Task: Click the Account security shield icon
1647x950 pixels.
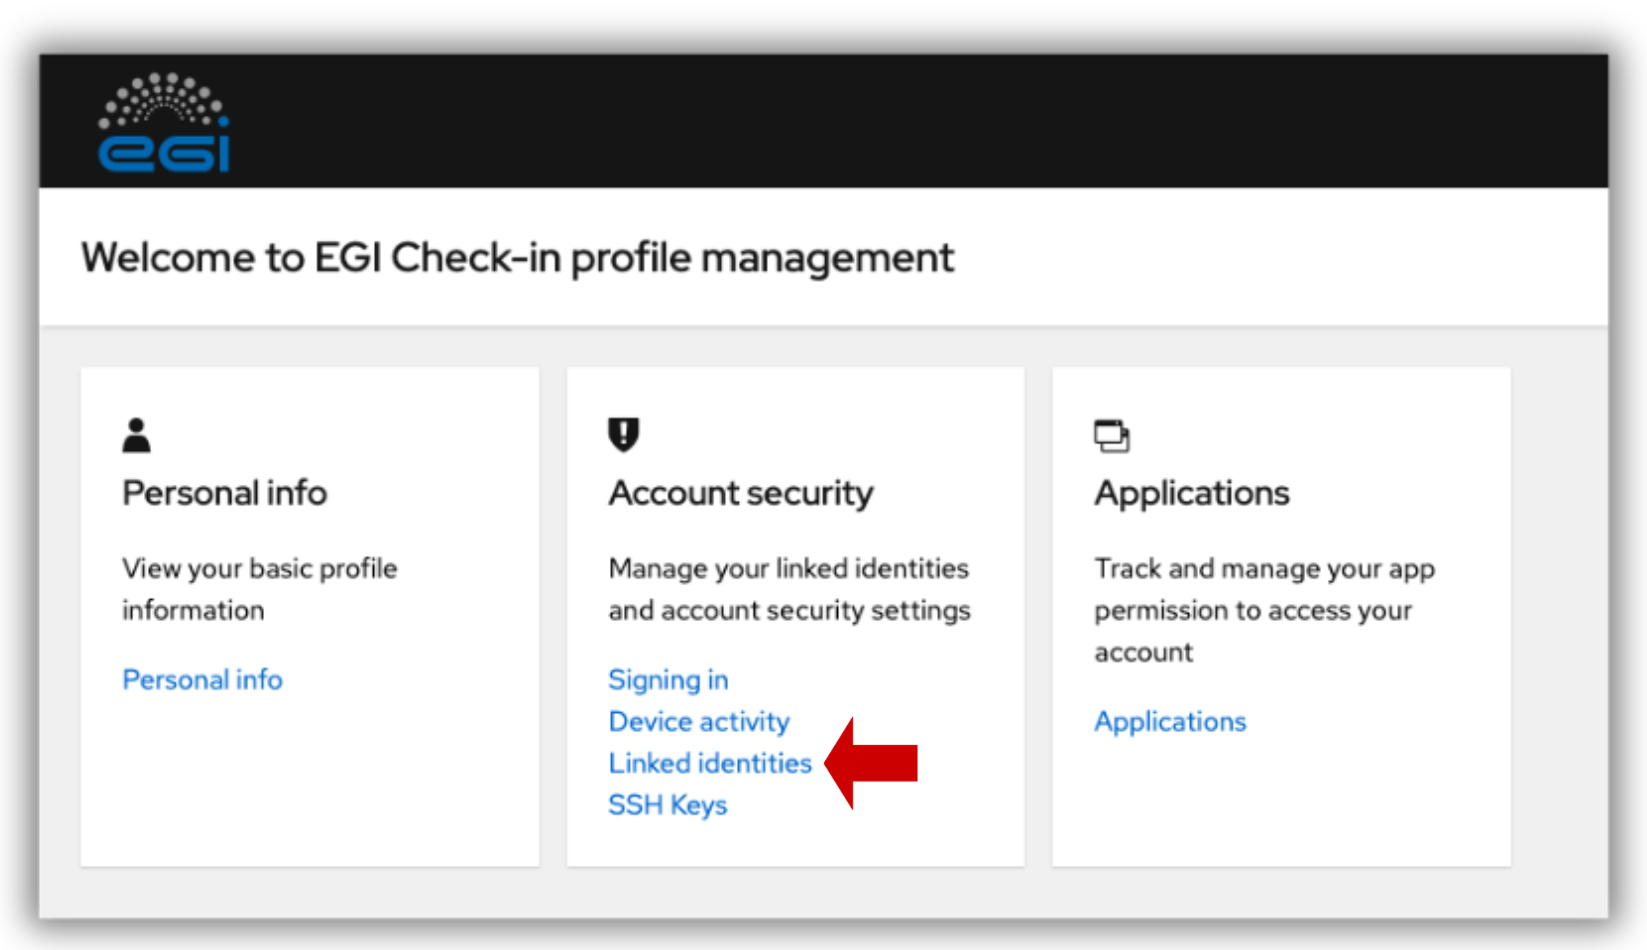Action: (624, 435)
